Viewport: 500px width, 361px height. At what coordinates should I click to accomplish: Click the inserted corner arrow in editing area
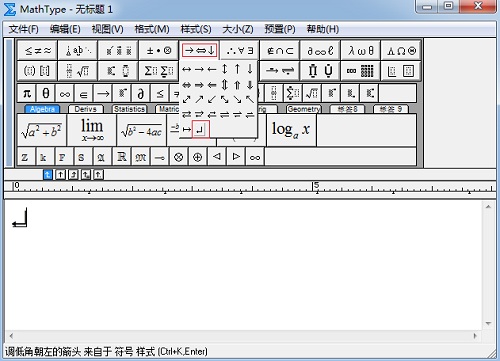coord(20,218)
